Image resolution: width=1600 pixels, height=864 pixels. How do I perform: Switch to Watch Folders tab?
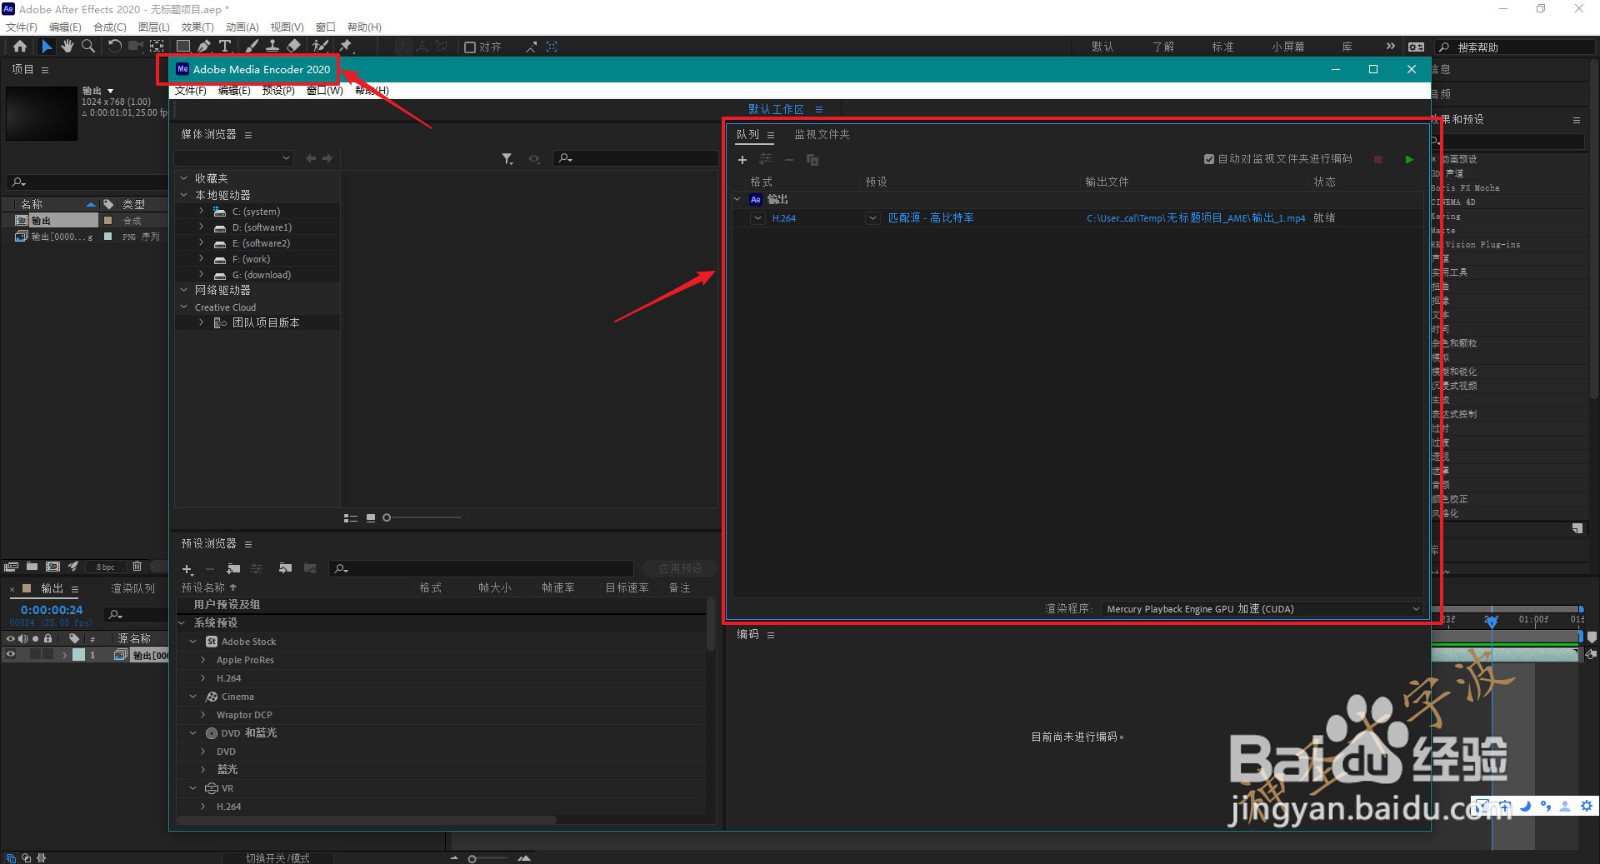[822, 135]
